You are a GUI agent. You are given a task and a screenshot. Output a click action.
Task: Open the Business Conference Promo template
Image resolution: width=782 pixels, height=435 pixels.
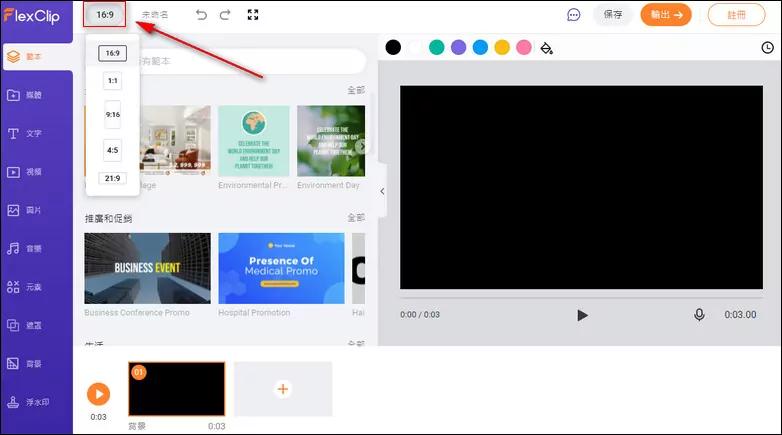[x=147, y=268]
